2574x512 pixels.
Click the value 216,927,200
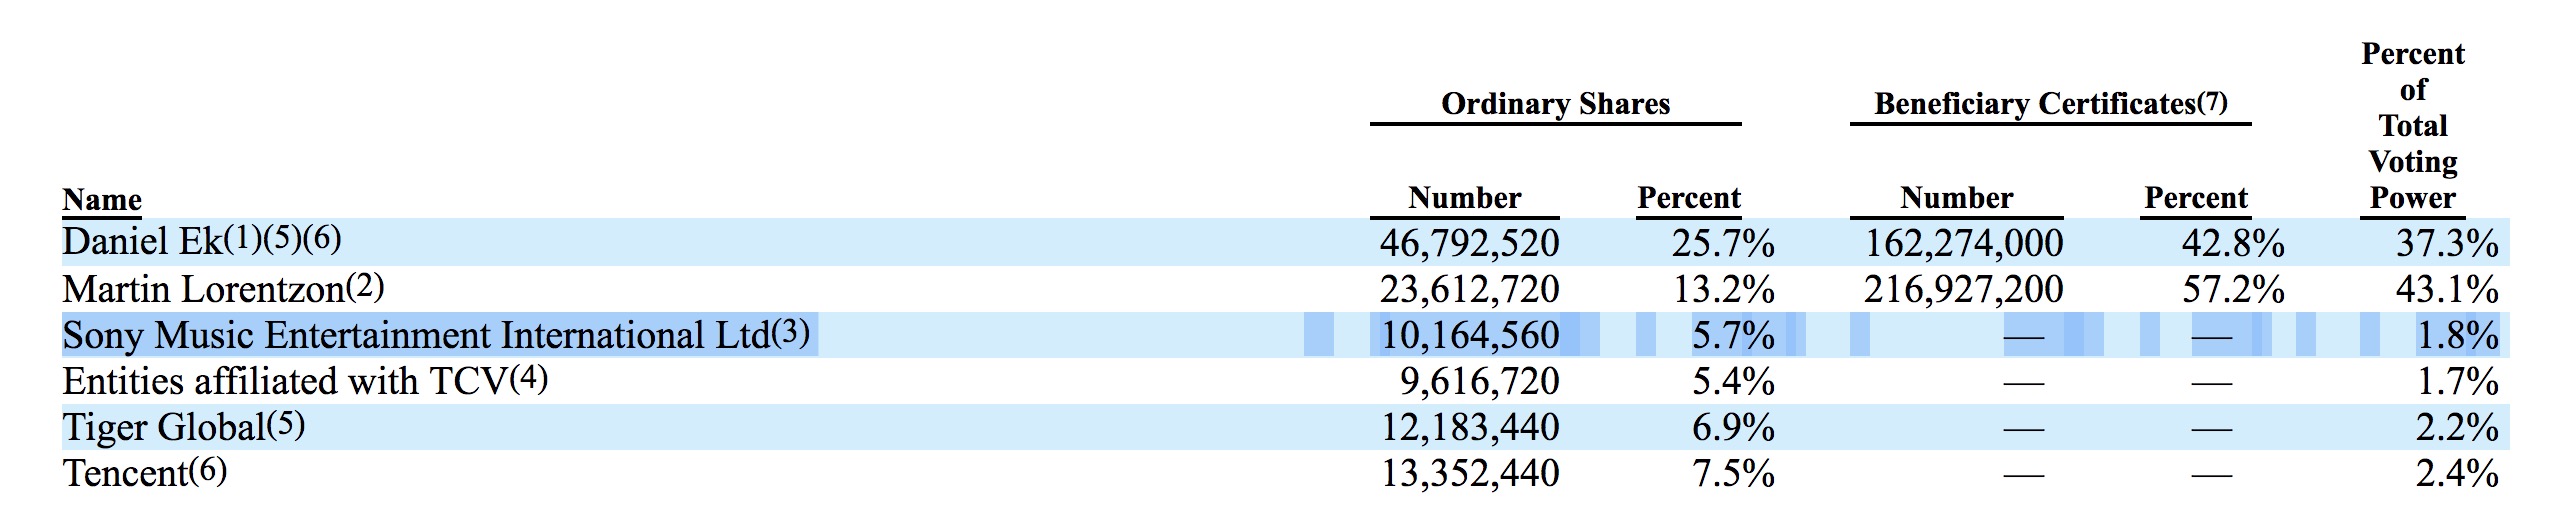click(x=1963, y=288)
